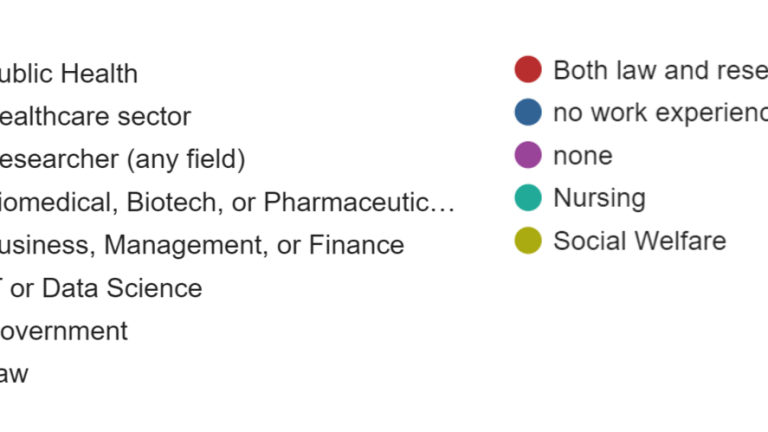768x432 pixels.
Task: Click the Government legend entry
Action: point(64,331)
